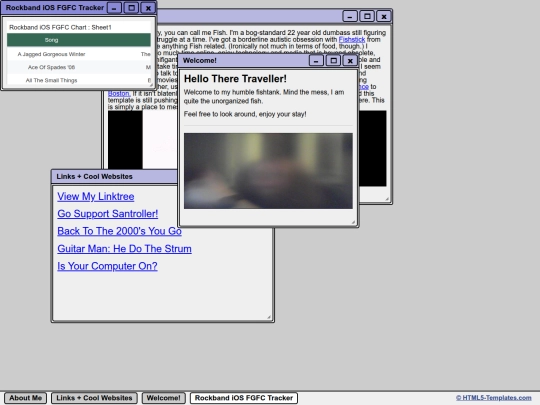Select About Me in the bottom taskbar
Image resolution: width=540 pixels, height=405 pixels.
point(25,398)
